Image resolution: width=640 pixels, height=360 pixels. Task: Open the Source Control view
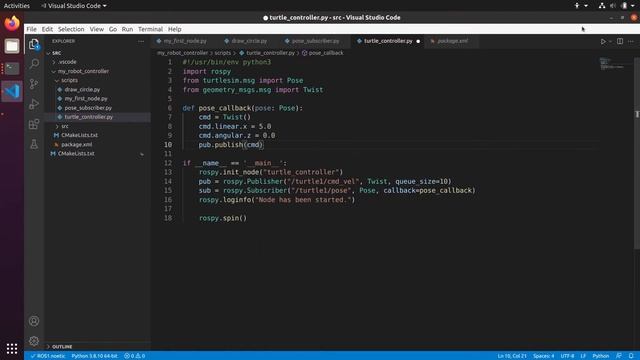tap(34, 84)
